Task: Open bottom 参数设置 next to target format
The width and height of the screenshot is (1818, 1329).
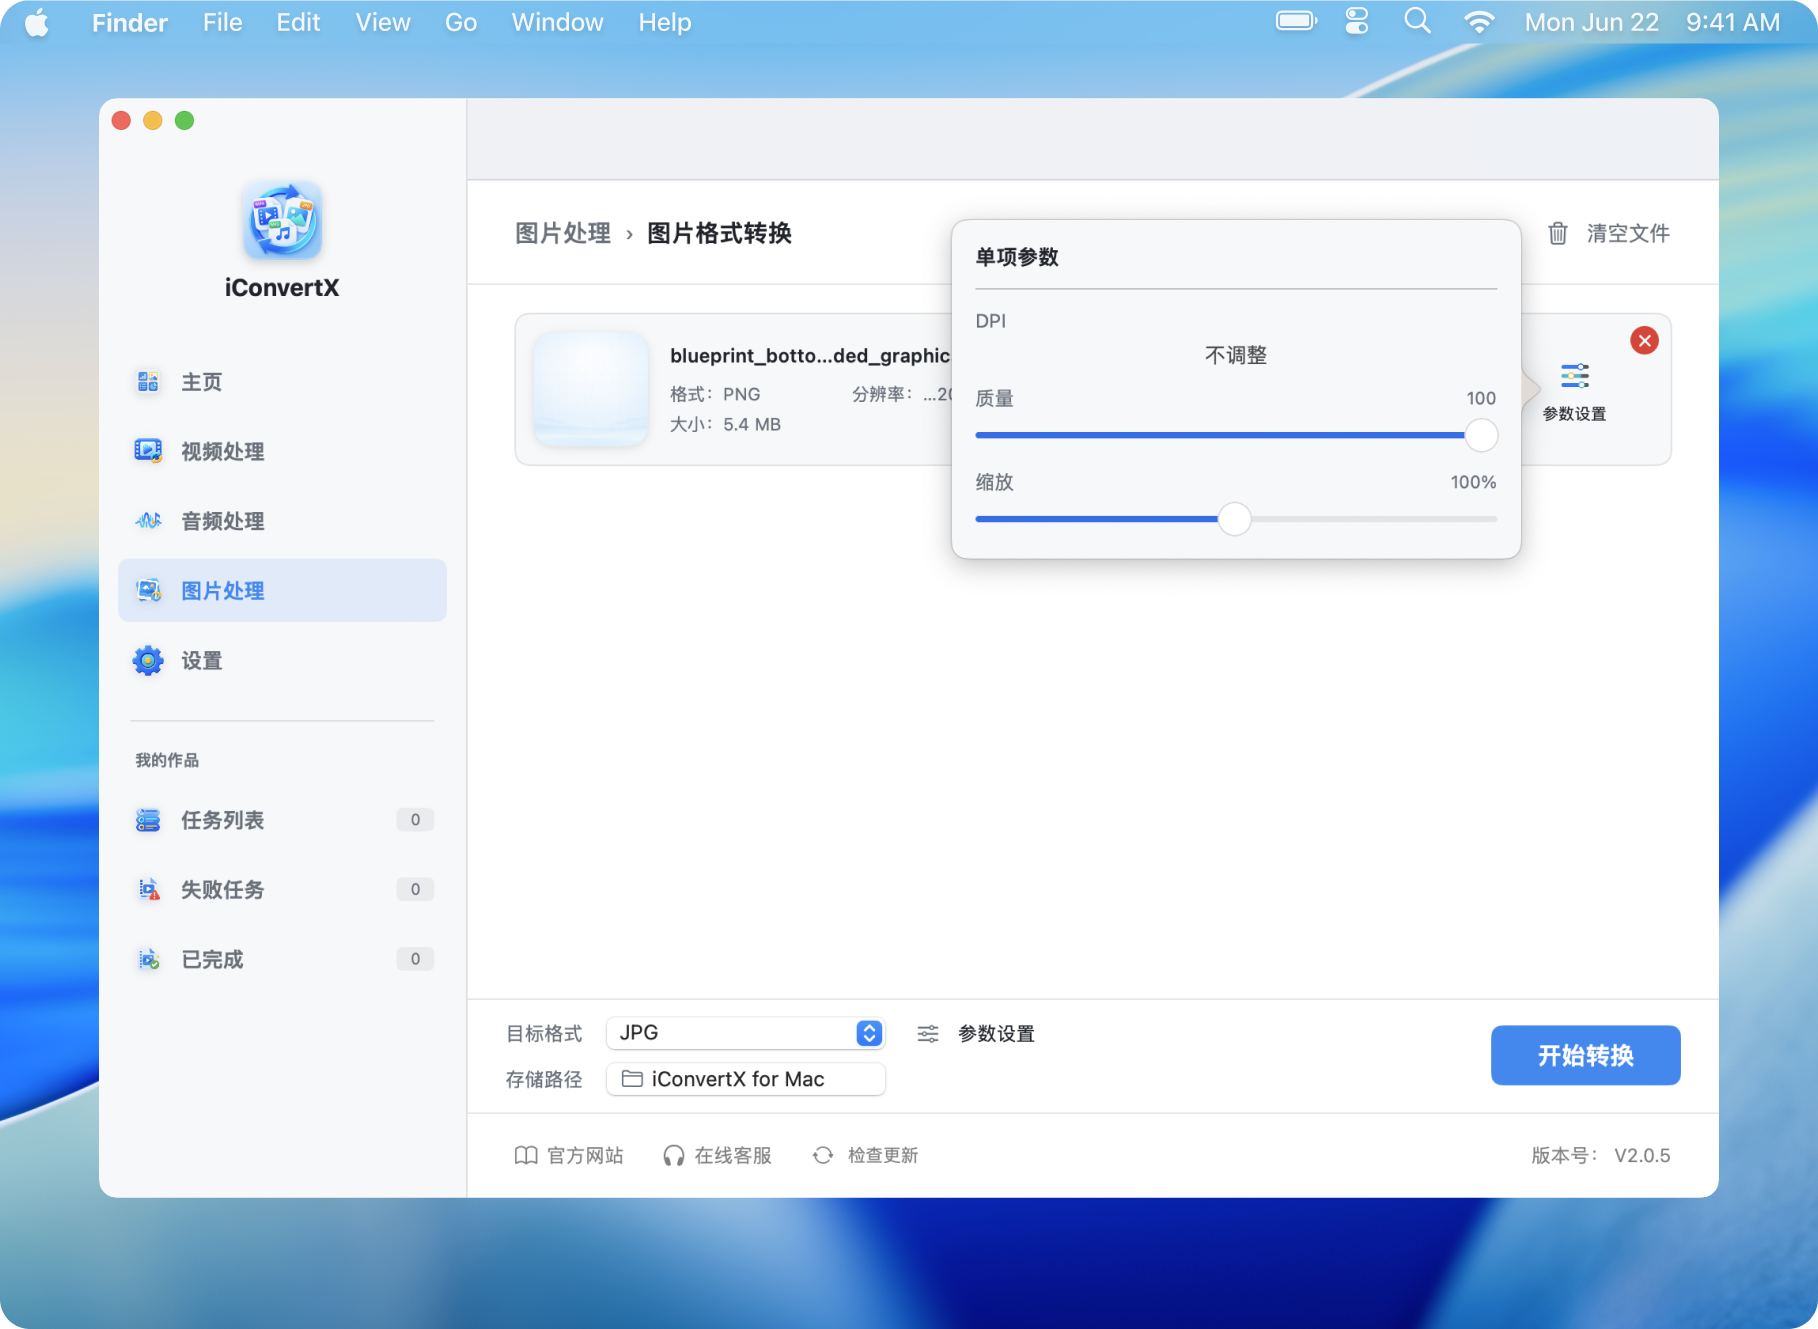Action: (x=976, y=1033)
